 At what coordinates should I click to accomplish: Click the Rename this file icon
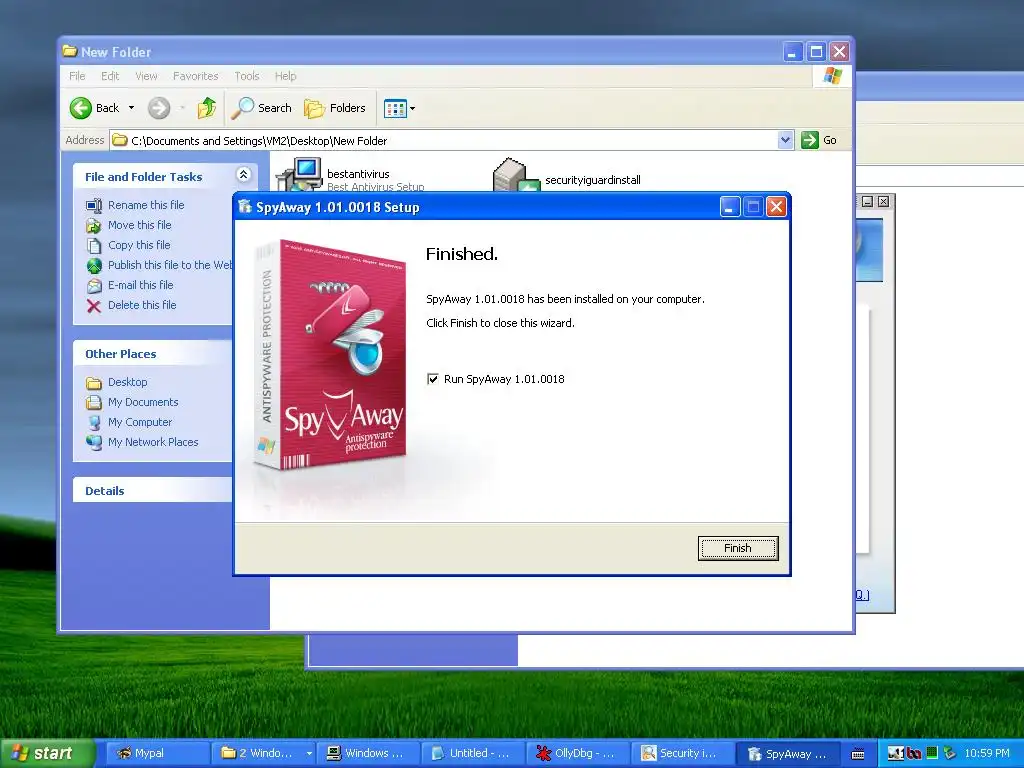94,206
